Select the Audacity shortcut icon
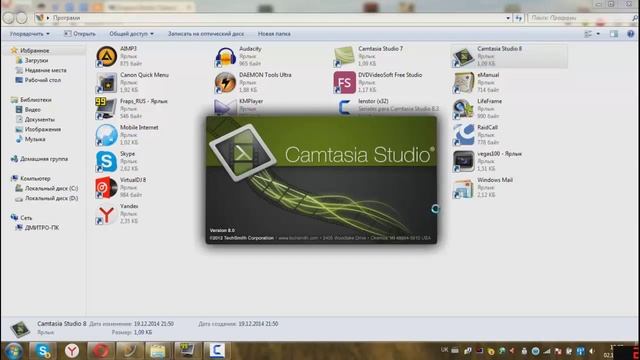640x360 pixels. (225, 56)
